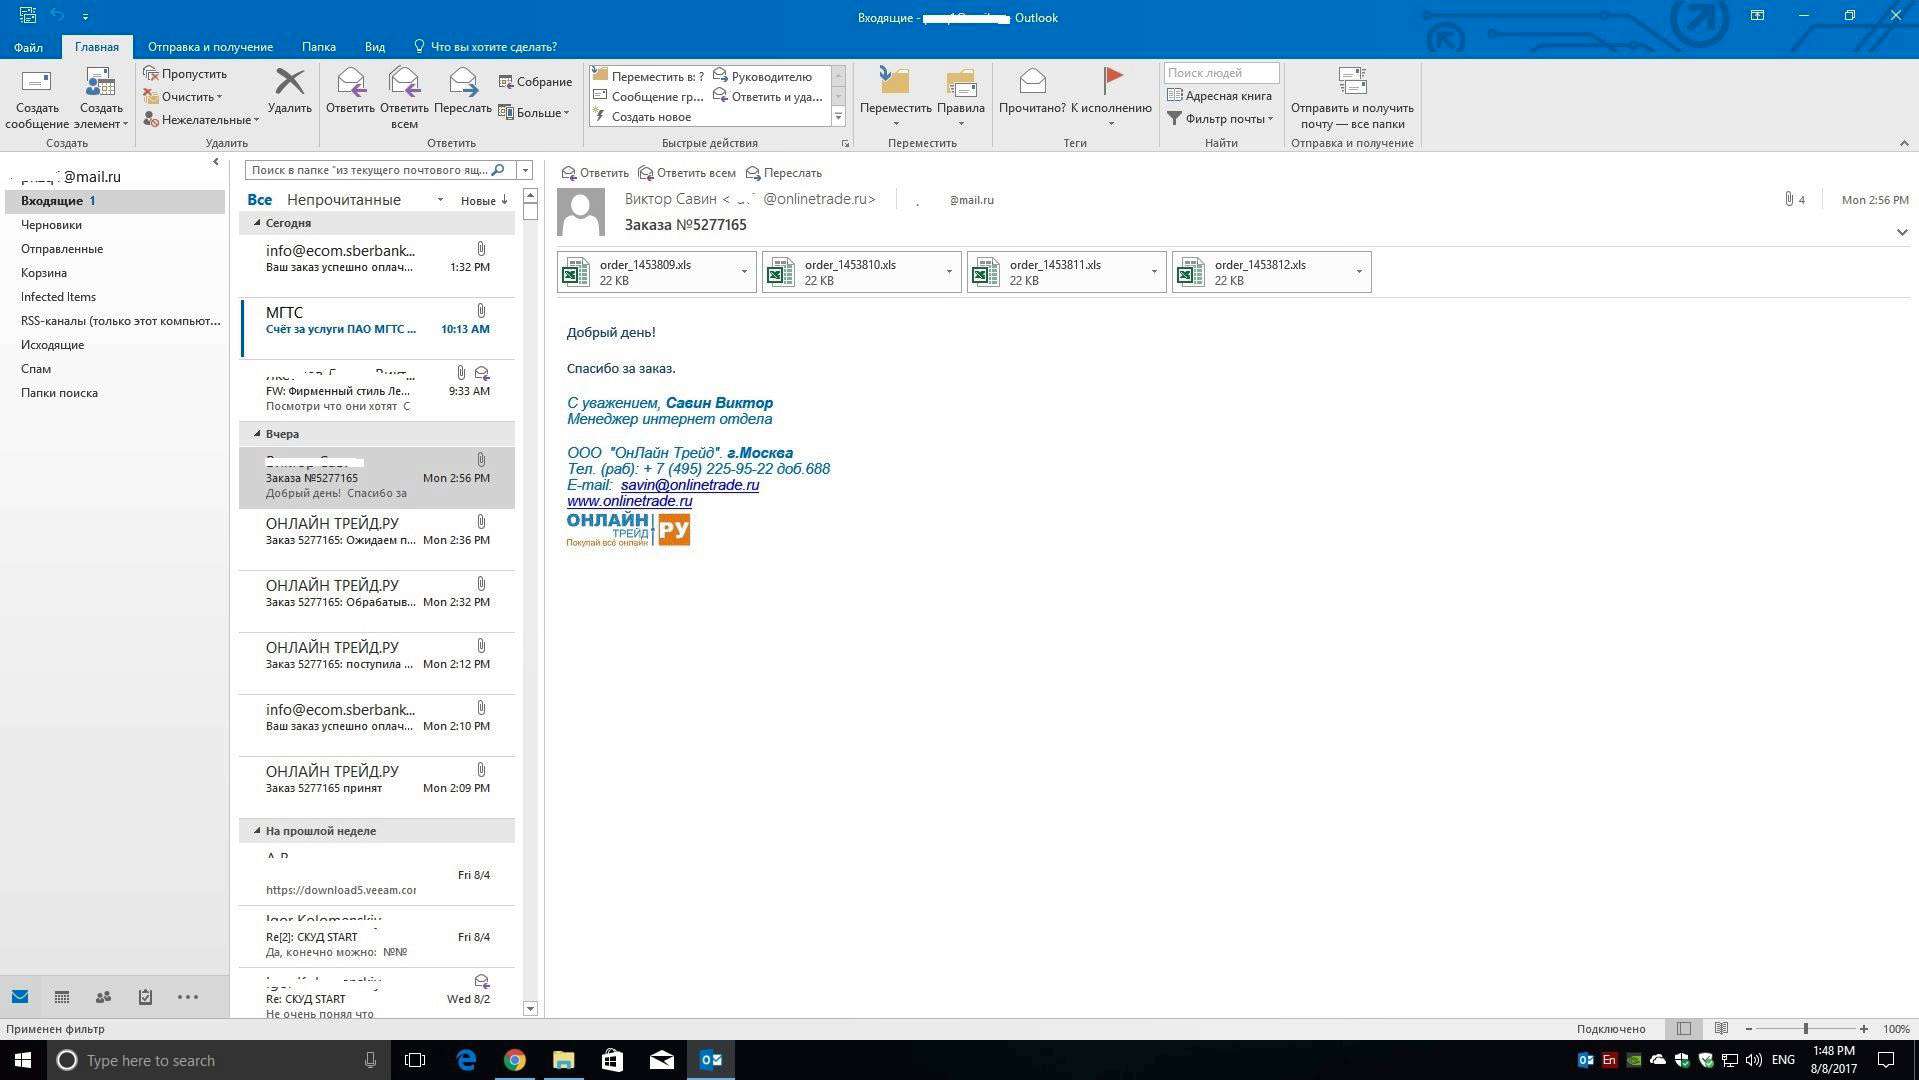Open more navigation options dots
The height and width of the screenshot is (1080, 1919).
(188, 997)
